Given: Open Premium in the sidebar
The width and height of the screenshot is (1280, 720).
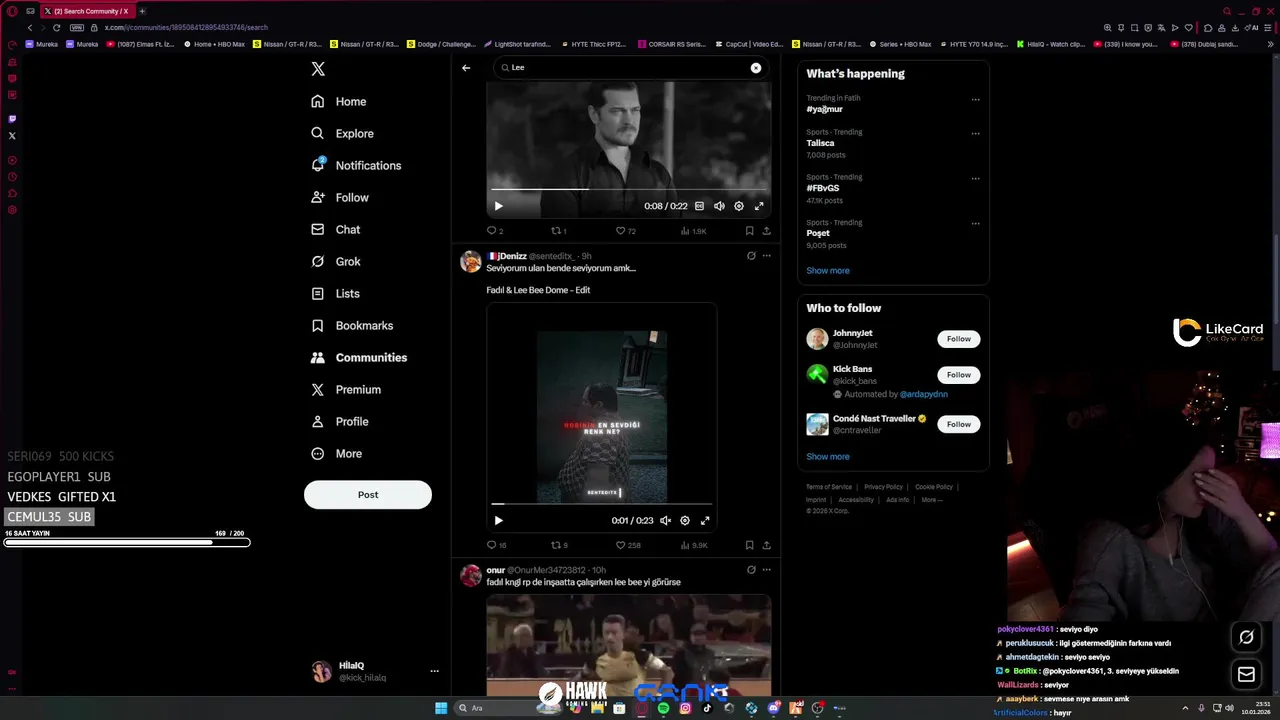Looking at the screenshot, I should pyautogui.click(x=346, y=389).
